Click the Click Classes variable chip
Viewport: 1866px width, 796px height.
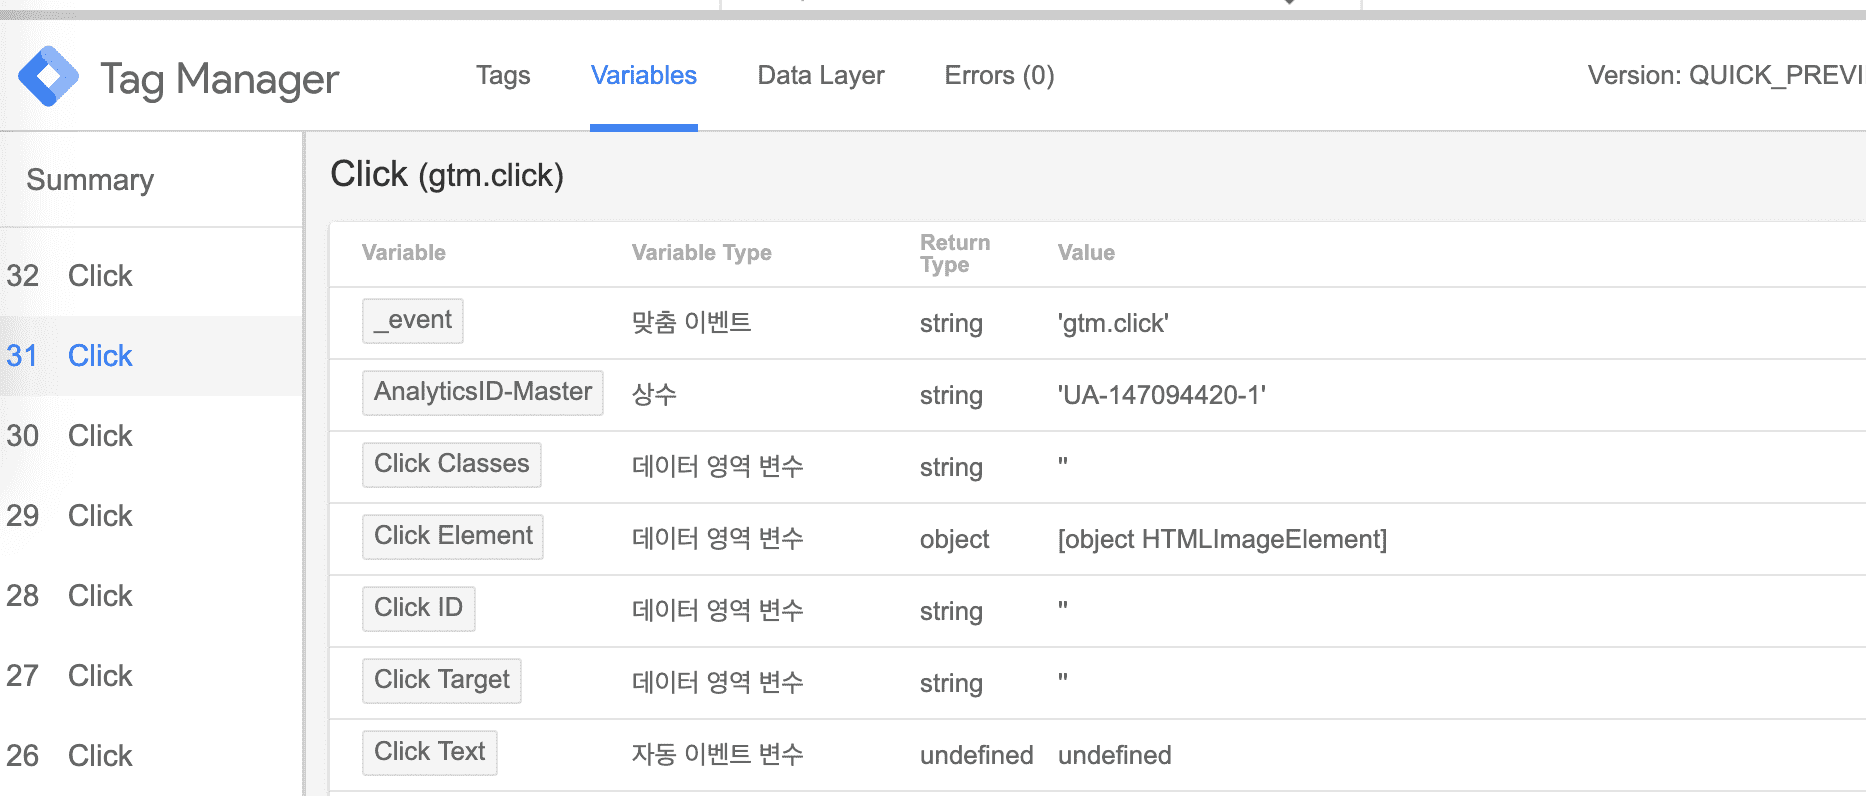coord(451,464)
